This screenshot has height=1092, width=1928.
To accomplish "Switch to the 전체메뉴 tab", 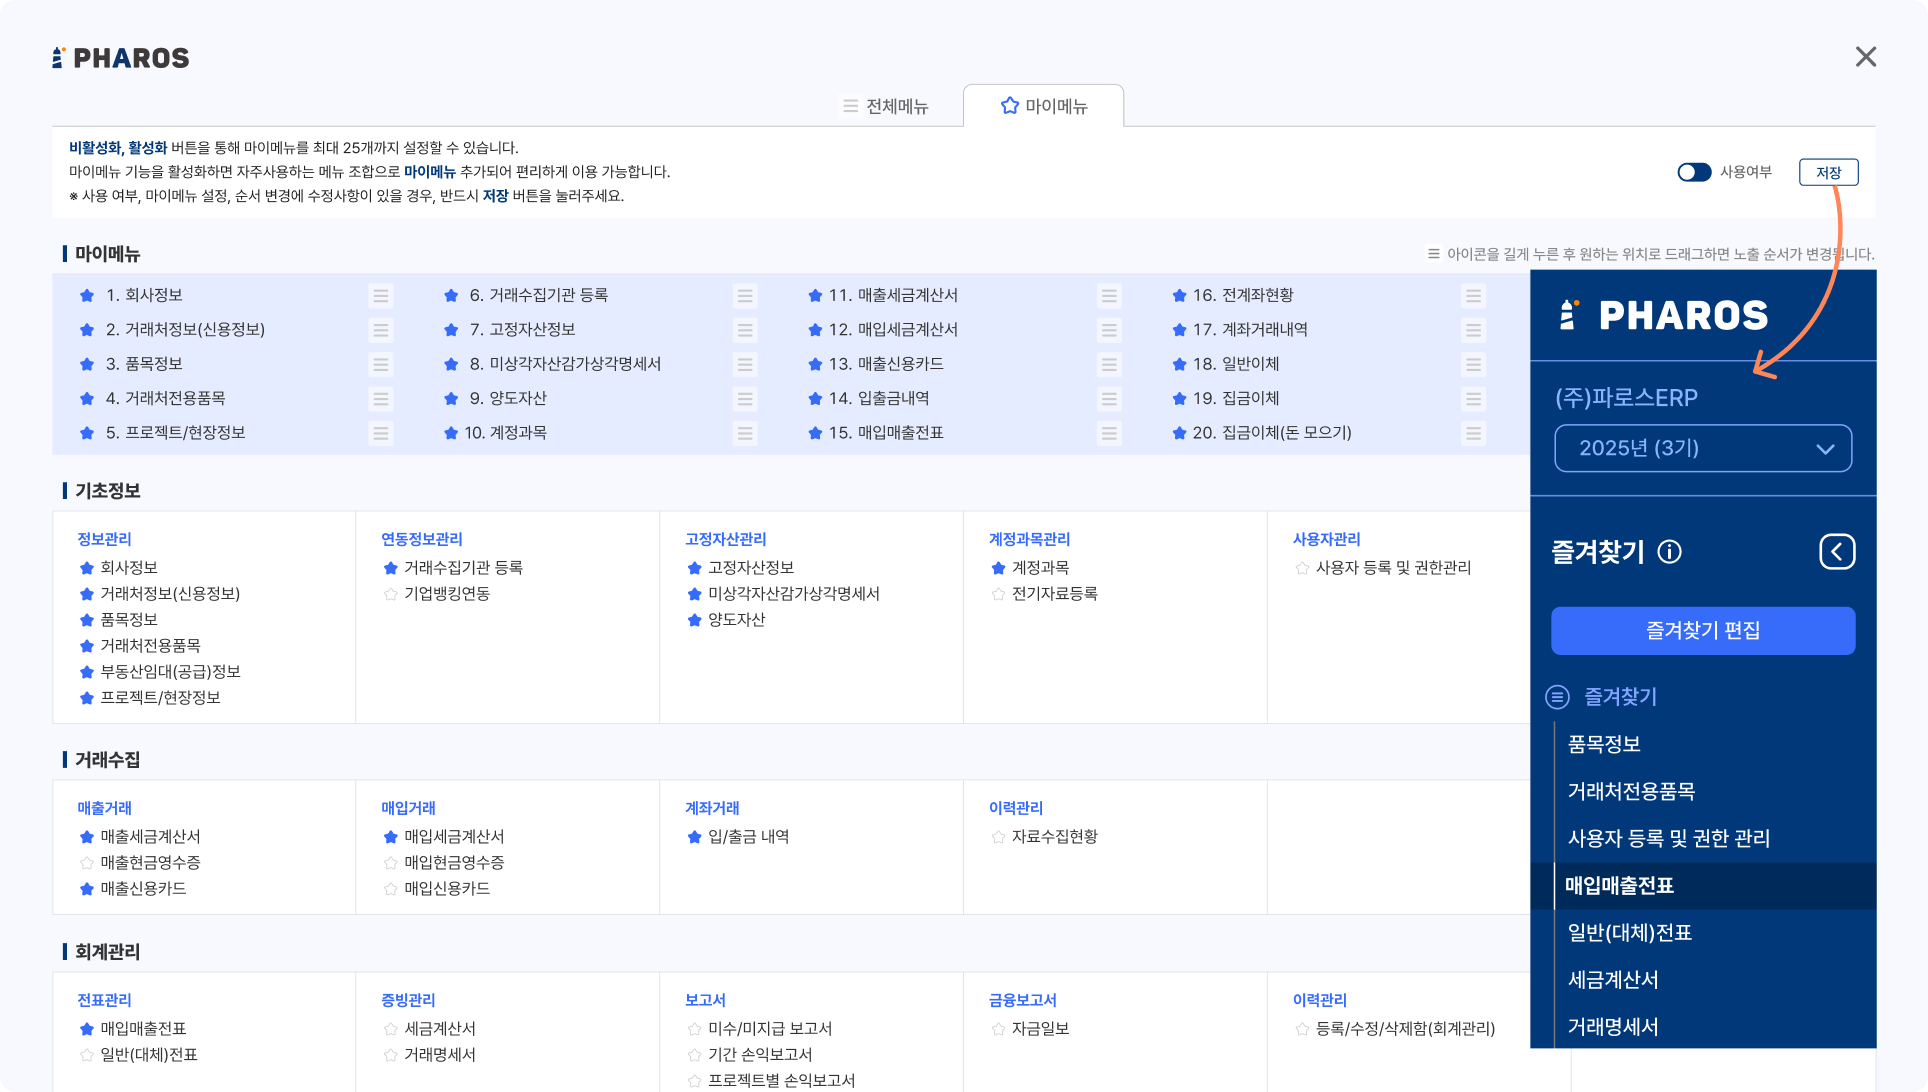I will (886, 106).
